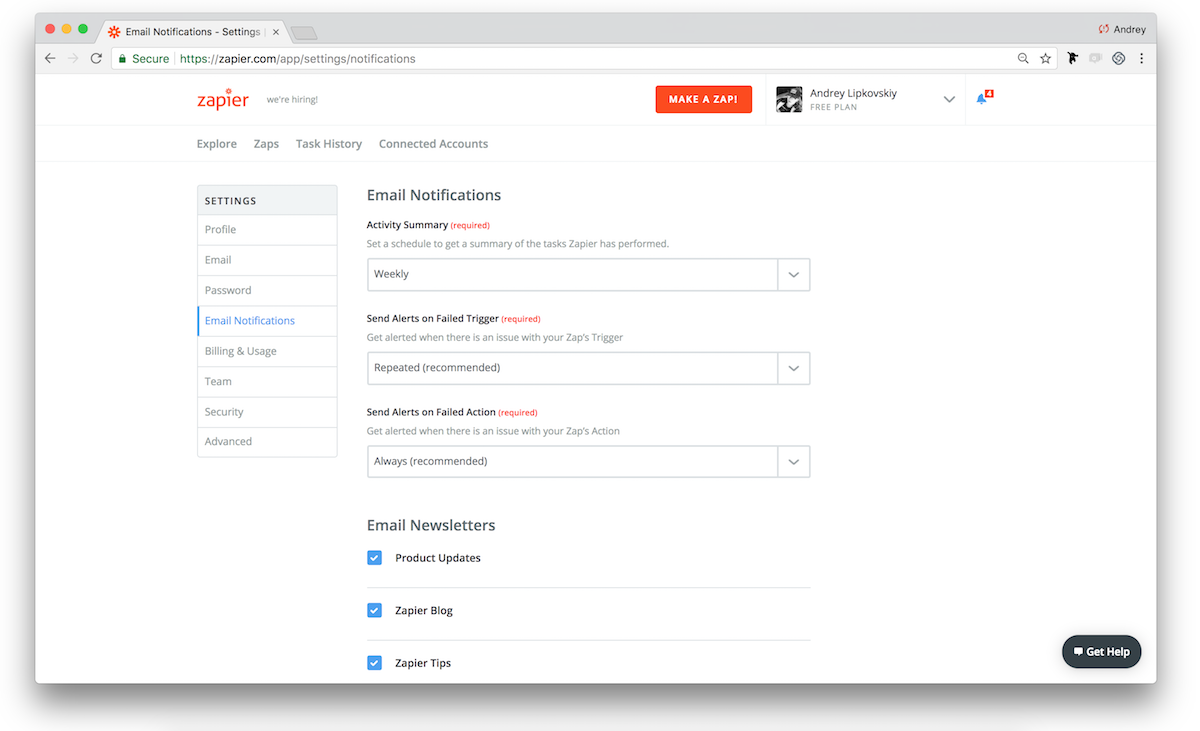Uncheck the Product Updates checkbox
This screenshot has width=1200, height=731.
tap(374, 558)
